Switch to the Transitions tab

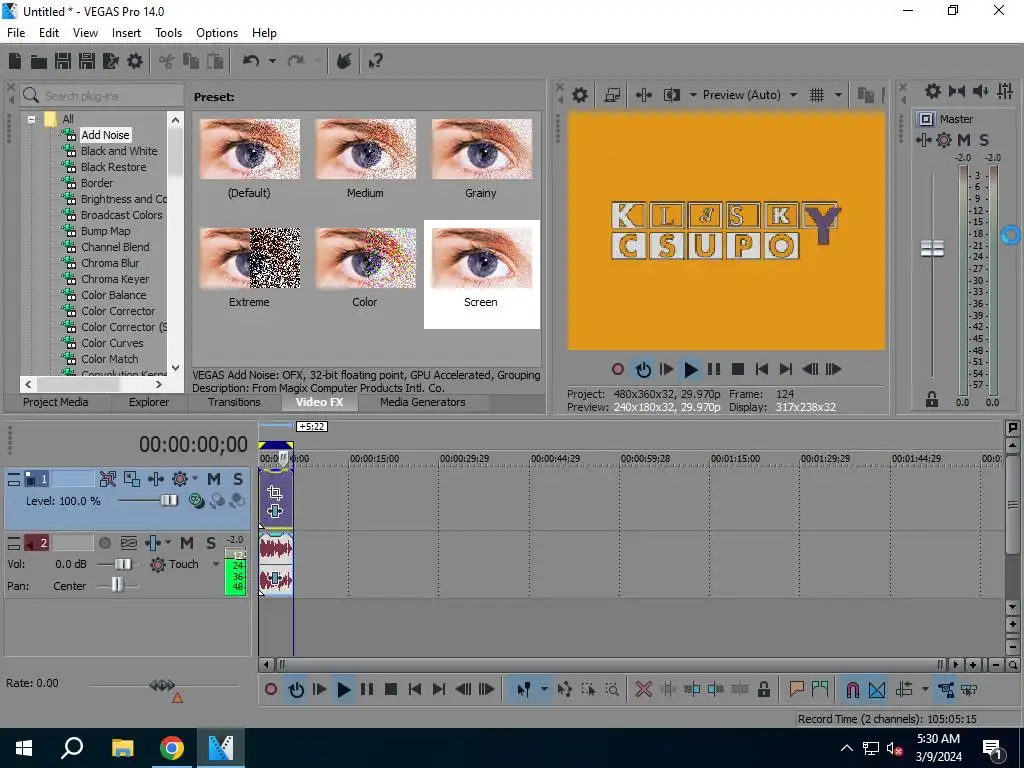(234, 402)
